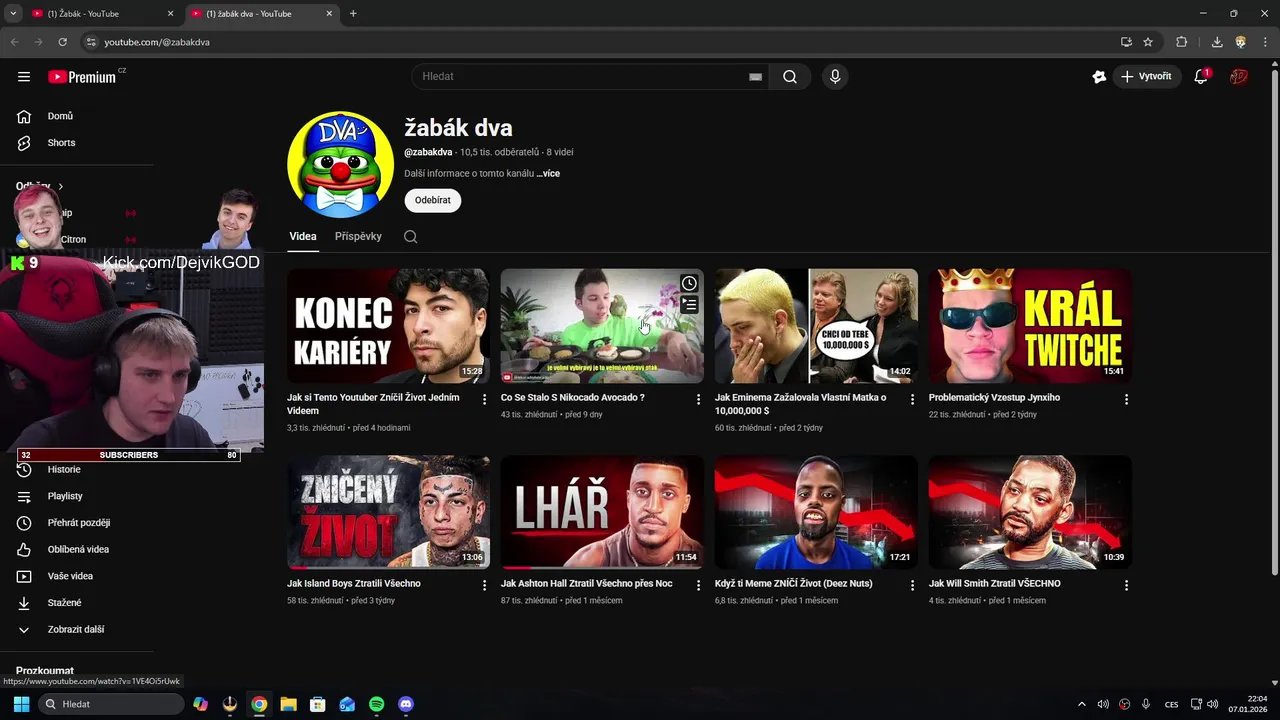Start voice search with microphone icon
Image resolution: width=1280 pixels, height=720 pixels.
click(x=835, y=76)
